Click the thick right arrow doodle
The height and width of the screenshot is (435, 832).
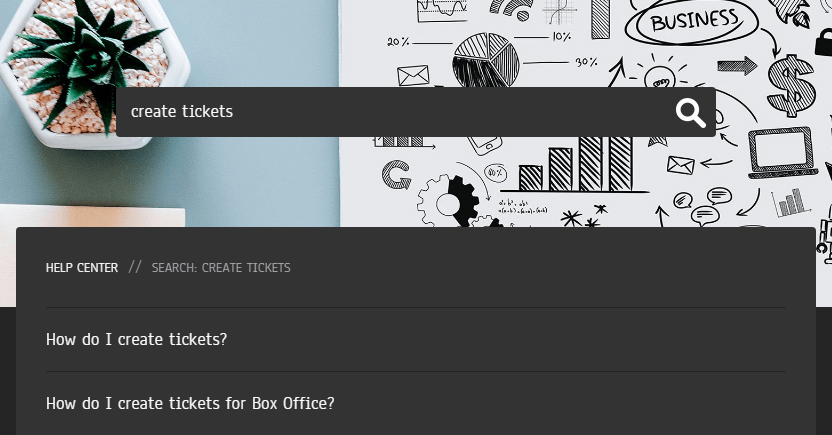tap(737, 66)
